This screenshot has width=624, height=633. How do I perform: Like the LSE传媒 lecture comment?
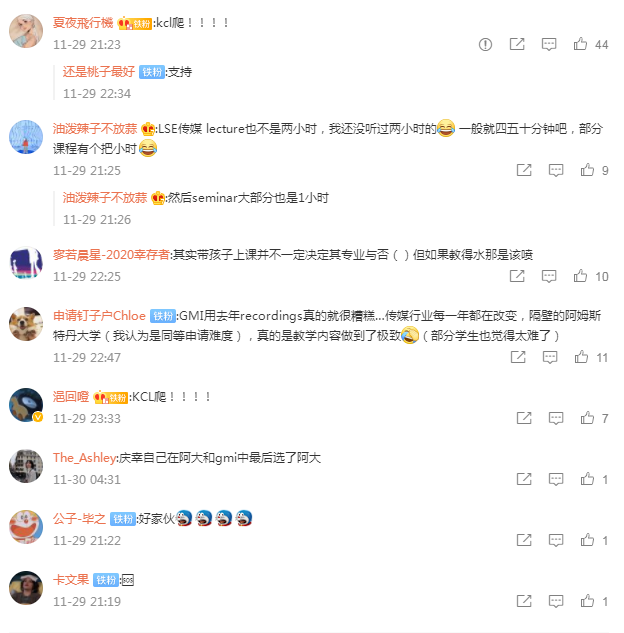(587, 170)
